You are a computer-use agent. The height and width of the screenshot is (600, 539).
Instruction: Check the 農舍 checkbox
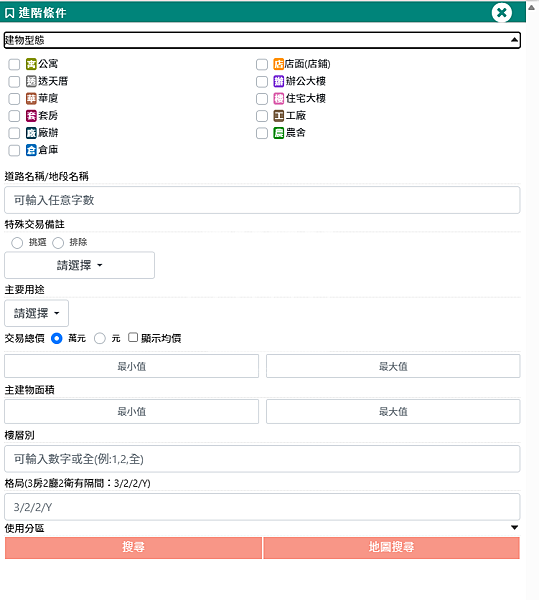(x=262, y=133)
